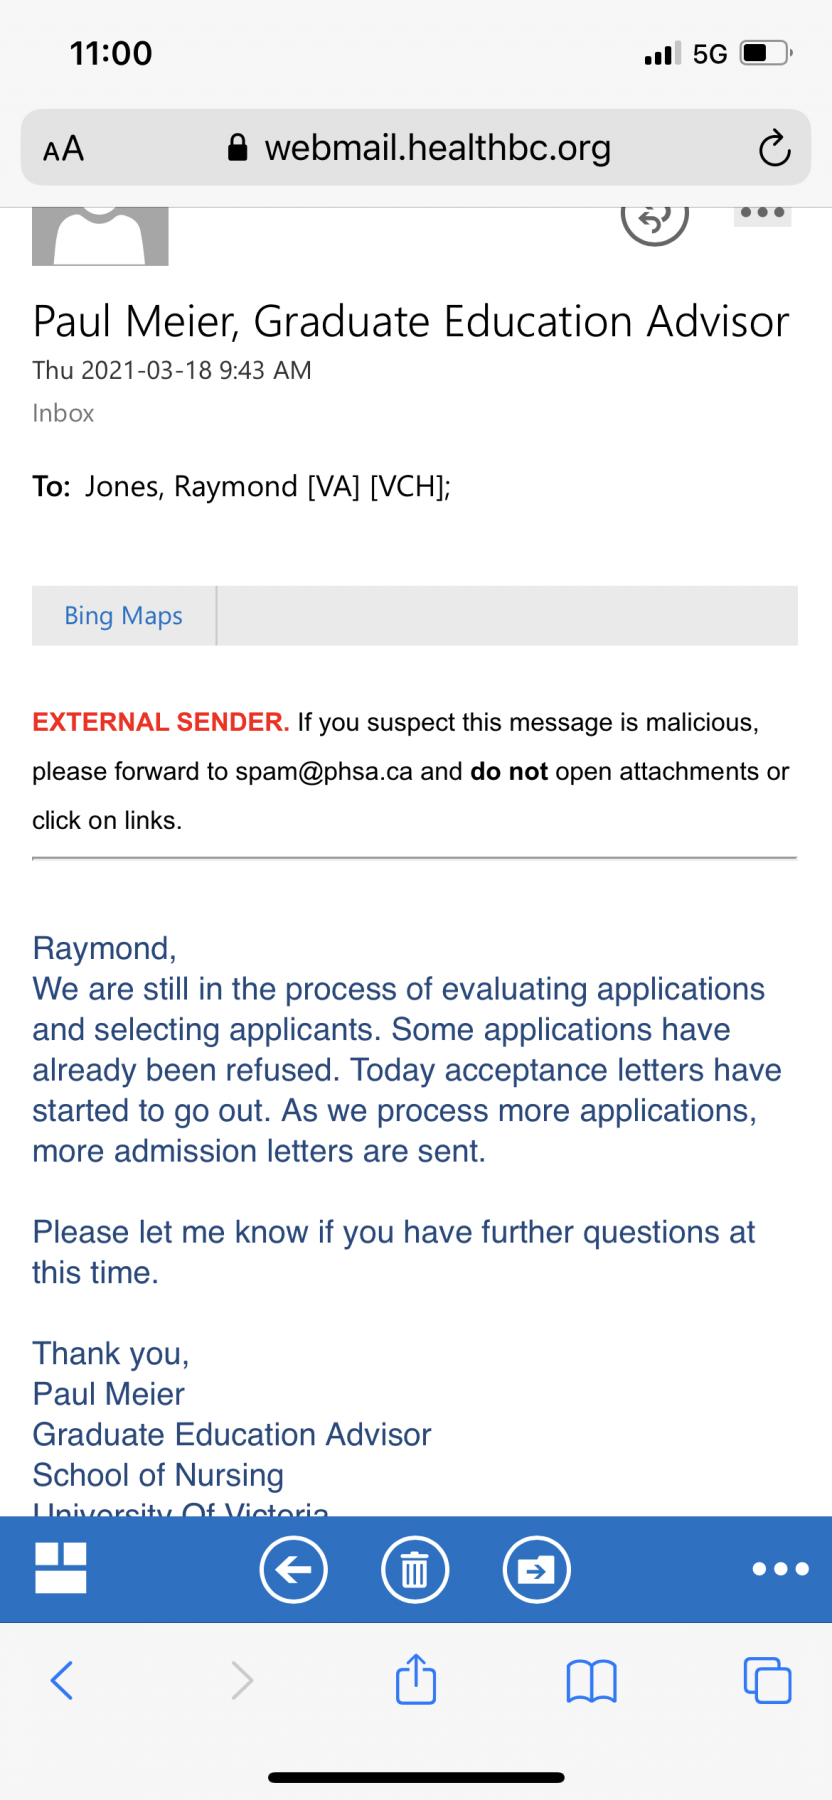Tap the Safari back chevron

coord(62,1680)
